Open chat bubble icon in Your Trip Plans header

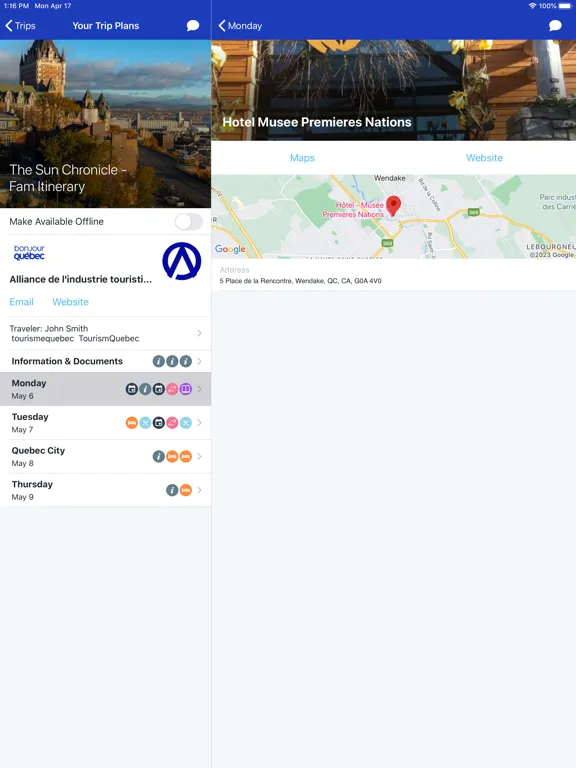pyautogui.click(x=193, y=25)
